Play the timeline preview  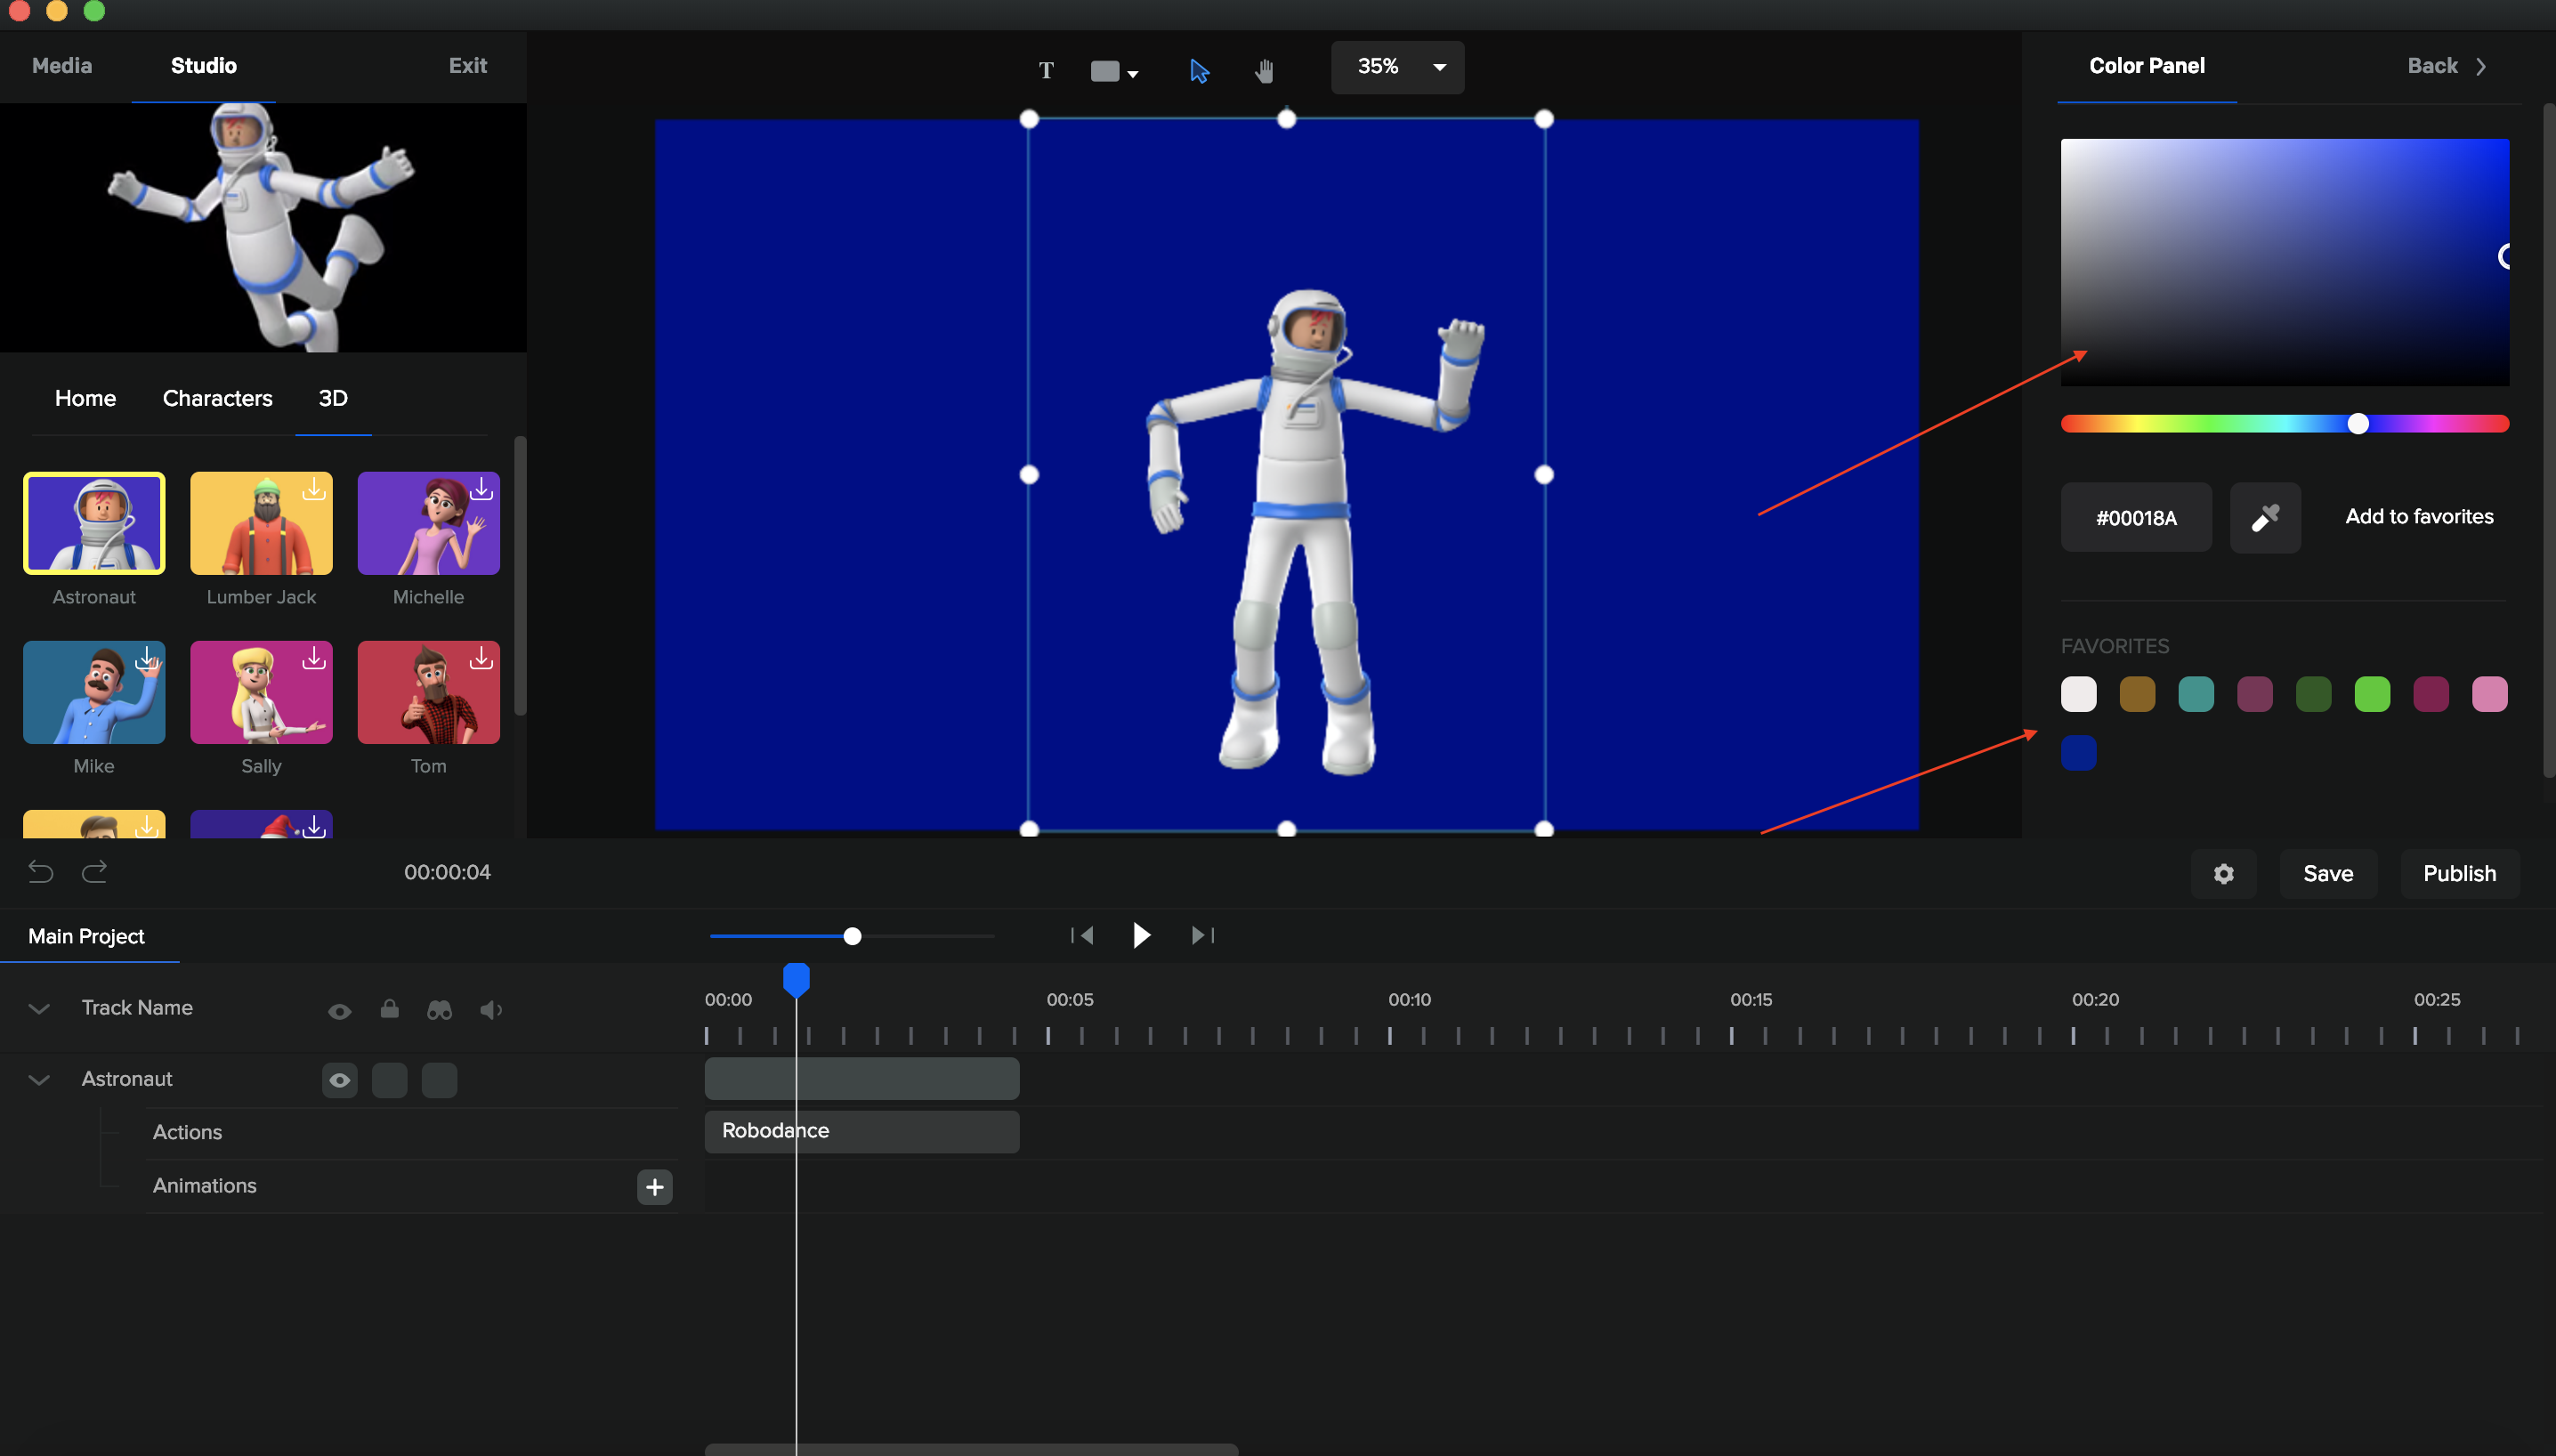point(1141,935)
